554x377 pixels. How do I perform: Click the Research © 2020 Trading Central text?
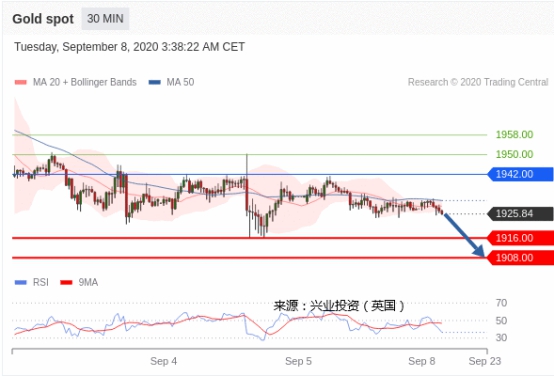478,82
